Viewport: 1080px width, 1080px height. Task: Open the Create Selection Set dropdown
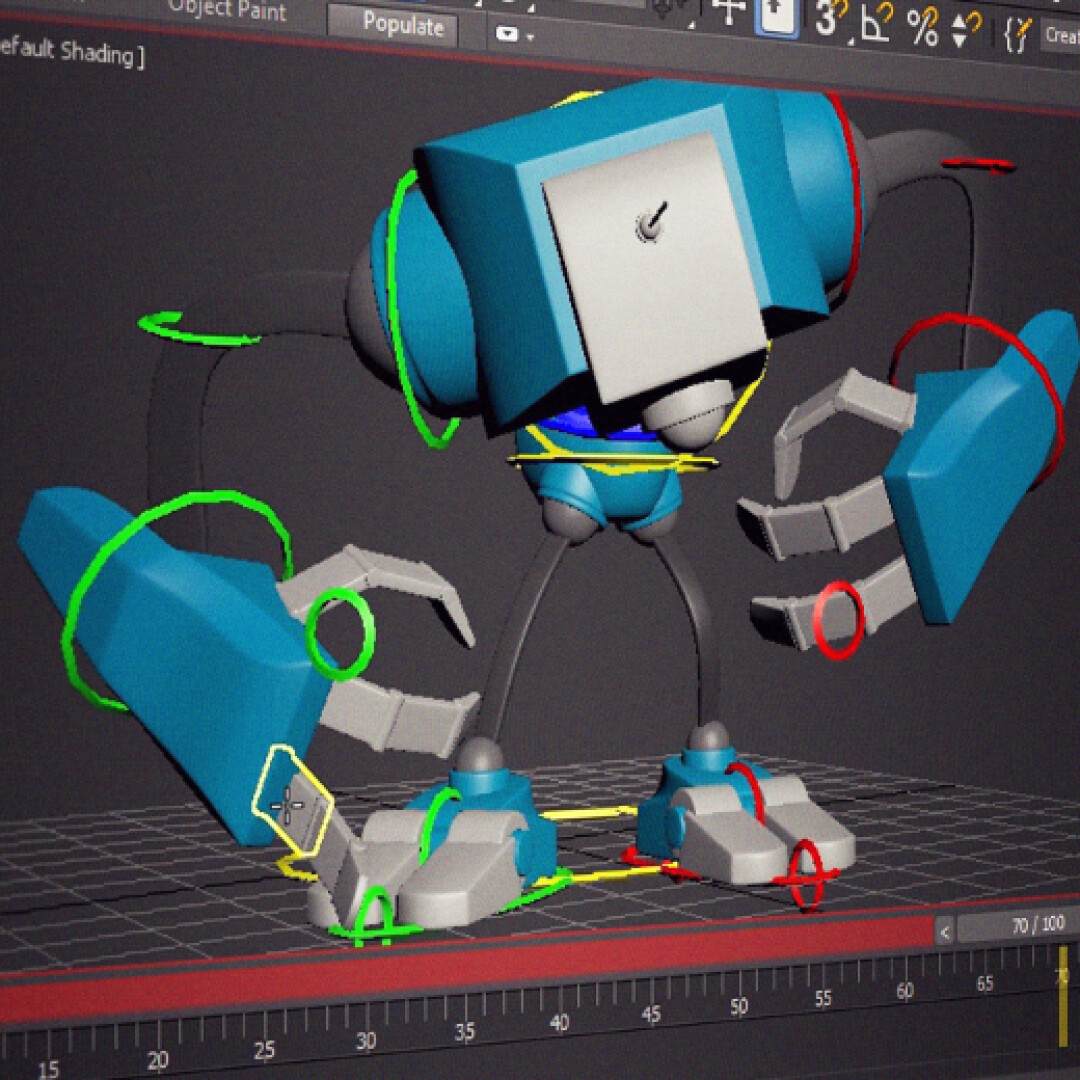click(1060, 35)
